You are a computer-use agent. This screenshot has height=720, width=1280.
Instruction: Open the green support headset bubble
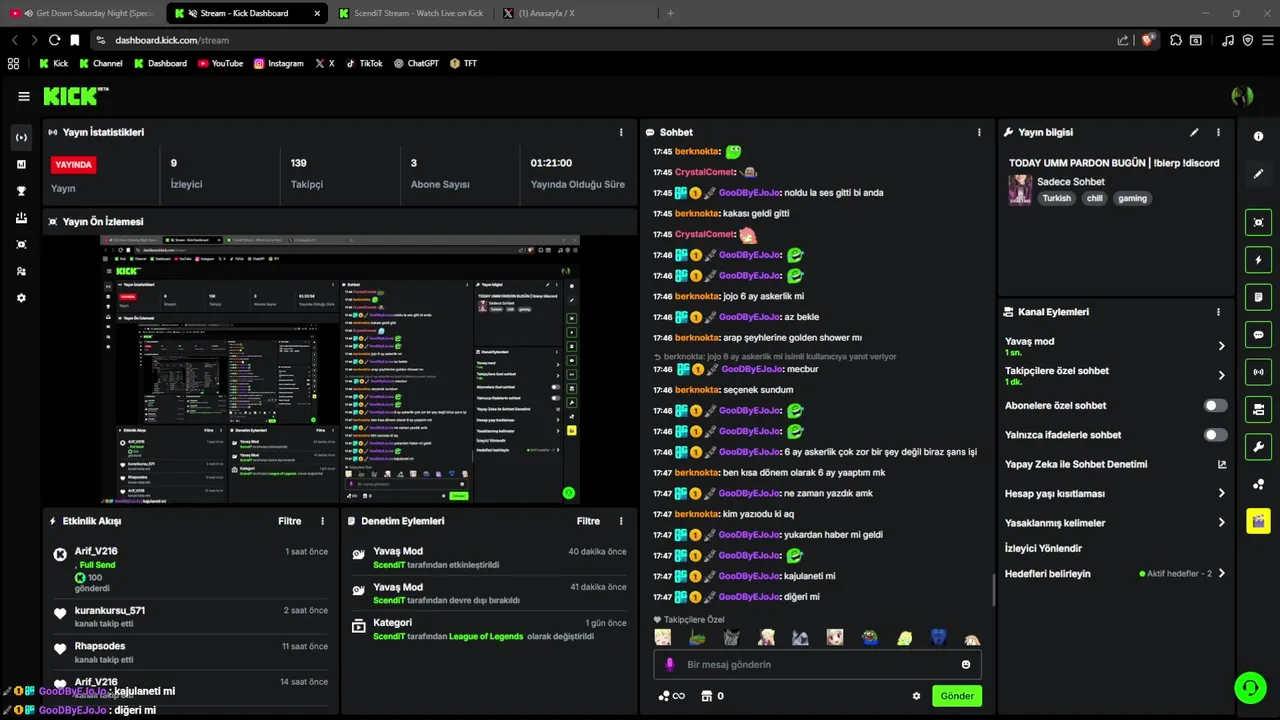[1250, 687]
